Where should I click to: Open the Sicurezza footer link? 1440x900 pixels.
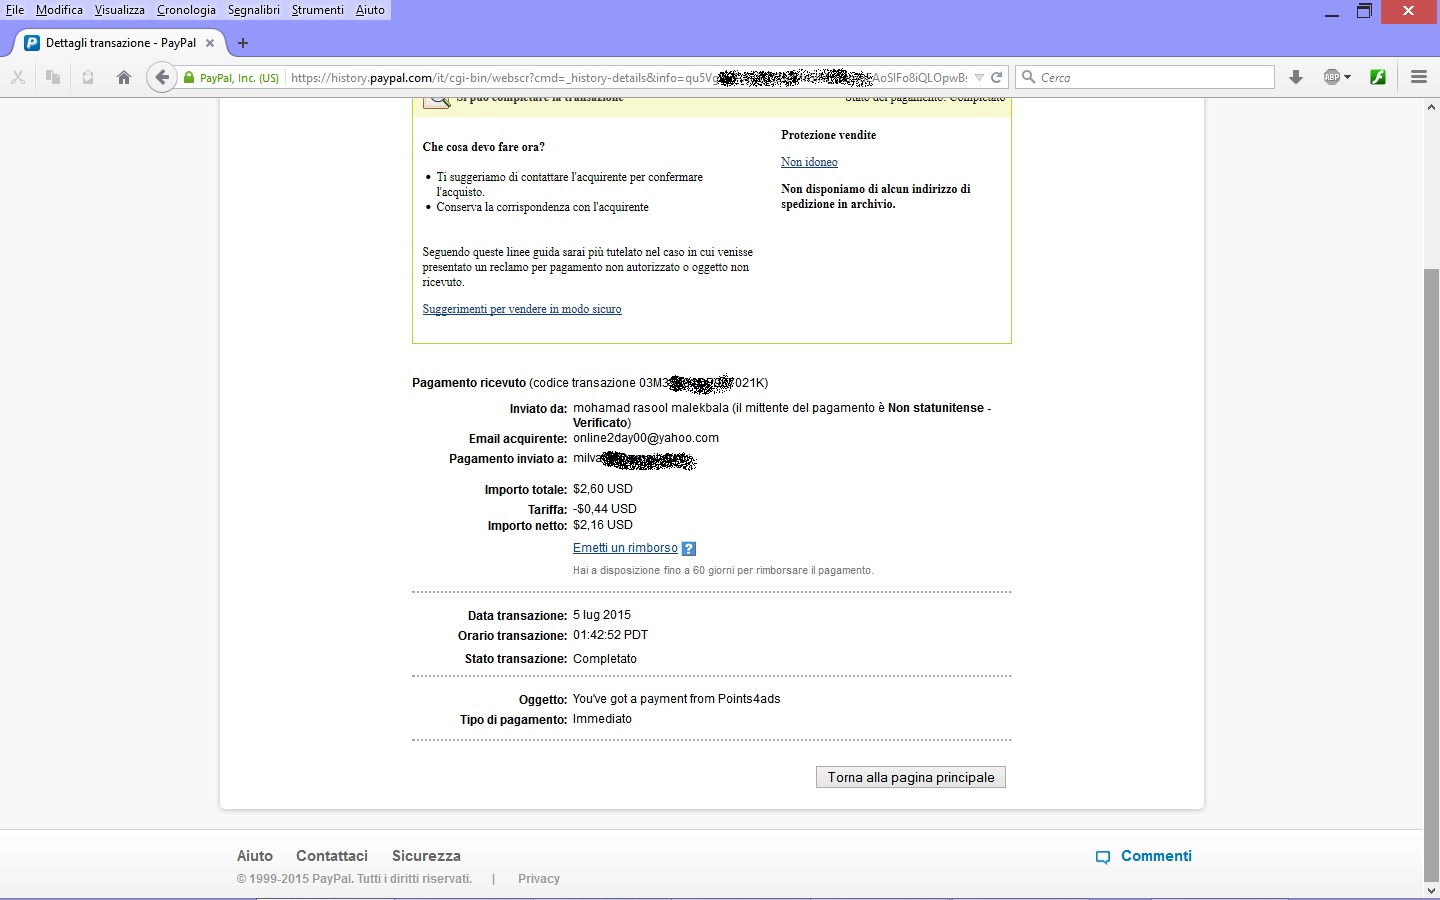(426, 856)
